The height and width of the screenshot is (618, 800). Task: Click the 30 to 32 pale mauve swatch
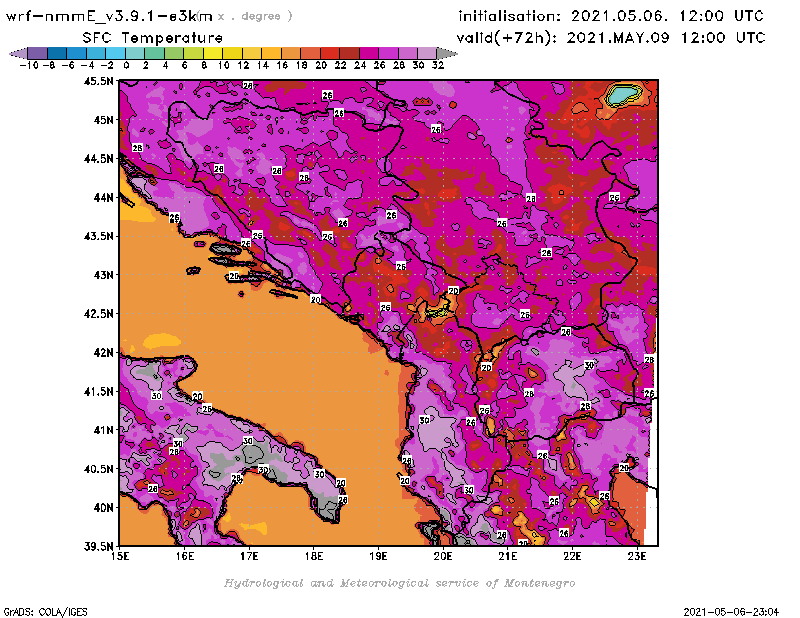click(x=427, y=53)
